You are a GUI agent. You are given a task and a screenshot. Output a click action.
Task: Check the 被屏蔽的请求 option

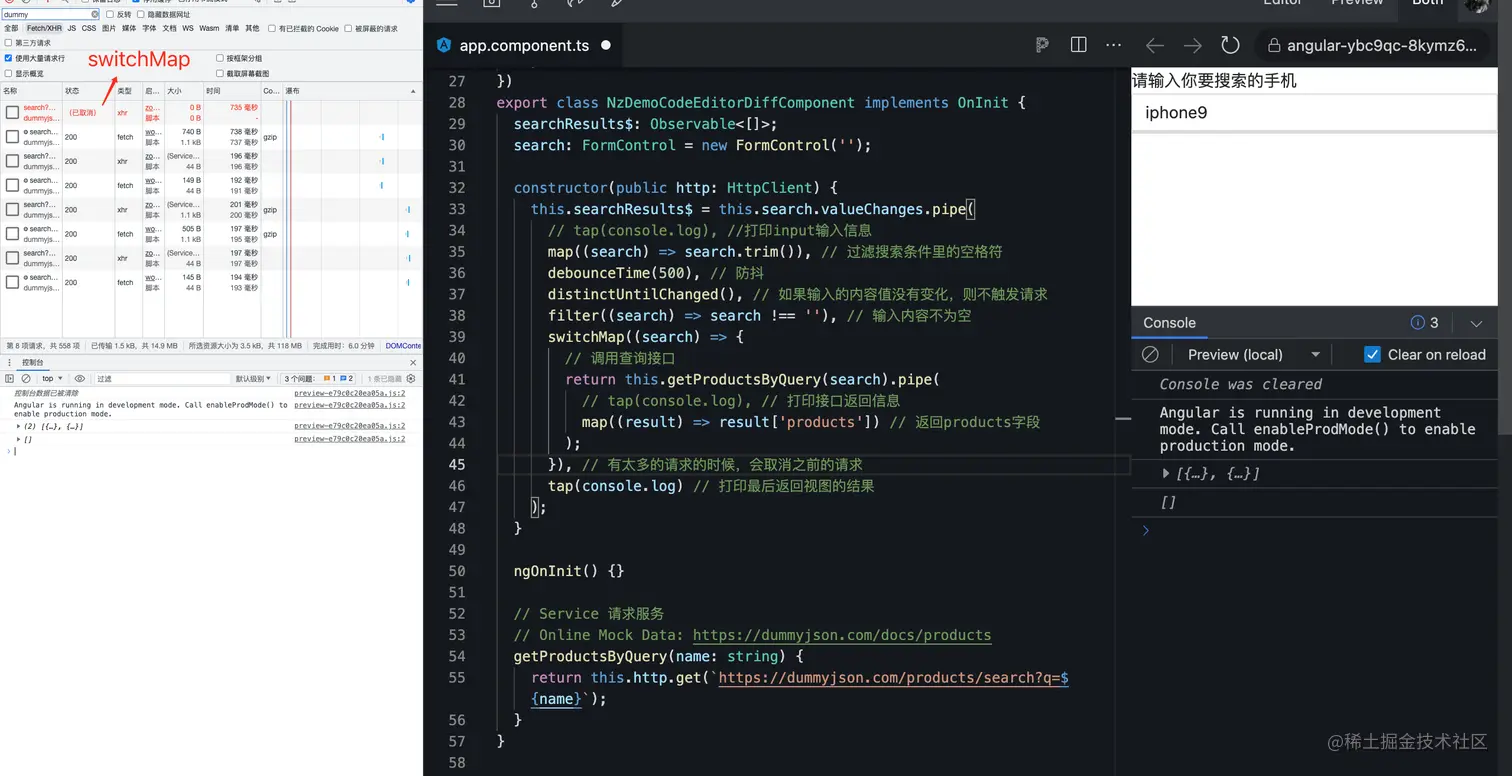point(348,29)
